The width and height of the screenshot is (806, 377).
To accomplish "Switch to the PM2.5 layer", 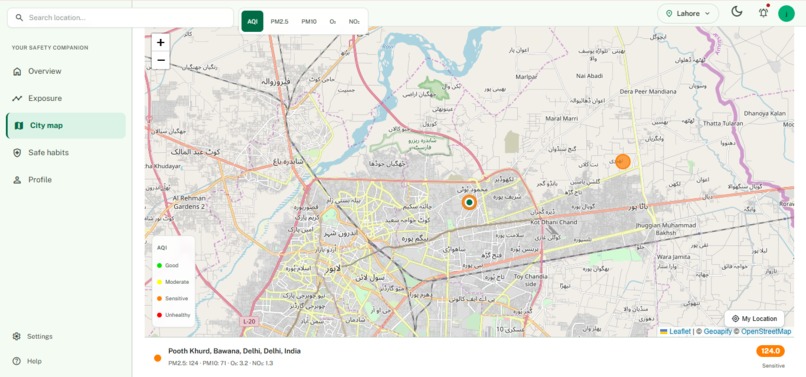I will [280, 22].
